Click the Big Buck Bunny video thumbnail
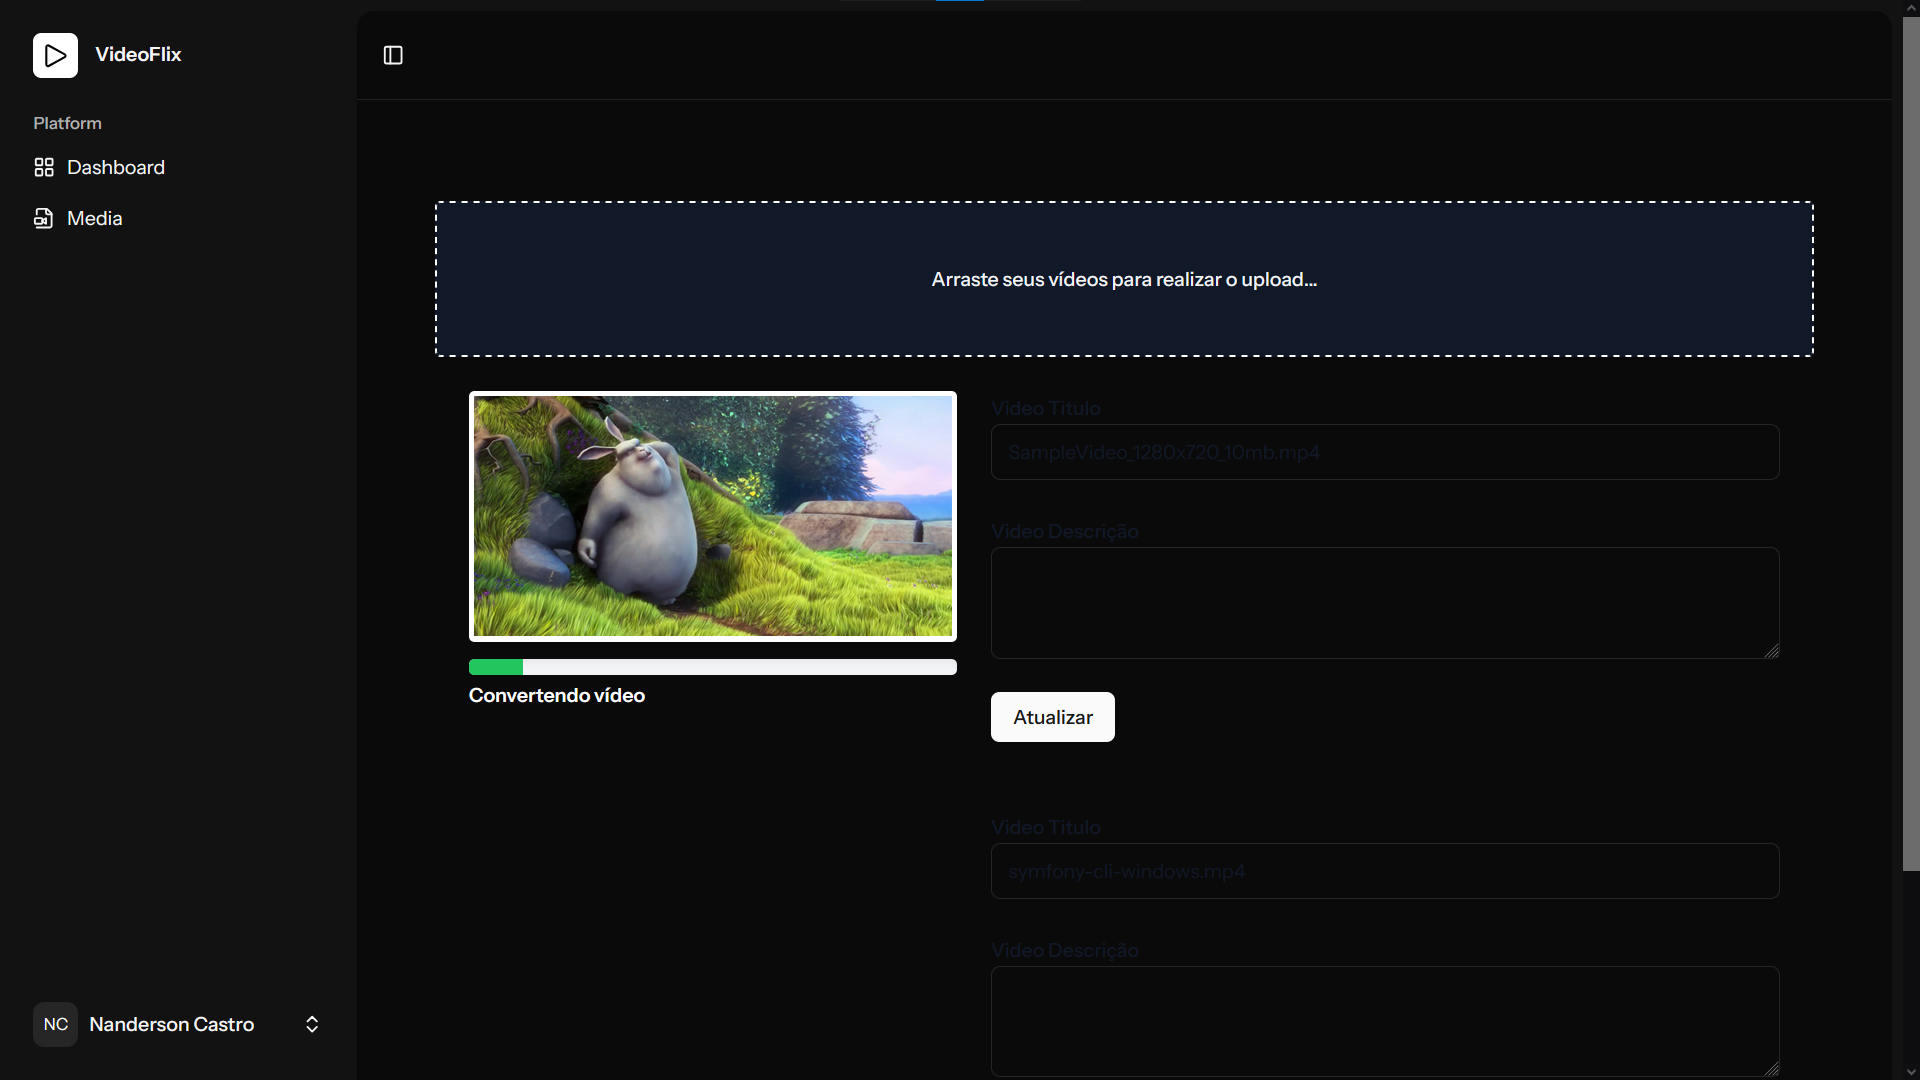Image resolution: width=1920 pixels, height=1080 pixels. 713,516
